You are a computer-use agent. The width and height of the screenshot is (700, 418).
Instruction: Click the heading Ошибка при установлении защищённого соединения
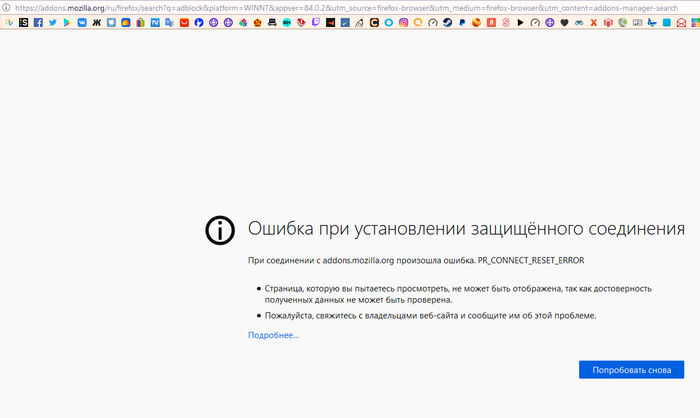click(x=466, y=229)
